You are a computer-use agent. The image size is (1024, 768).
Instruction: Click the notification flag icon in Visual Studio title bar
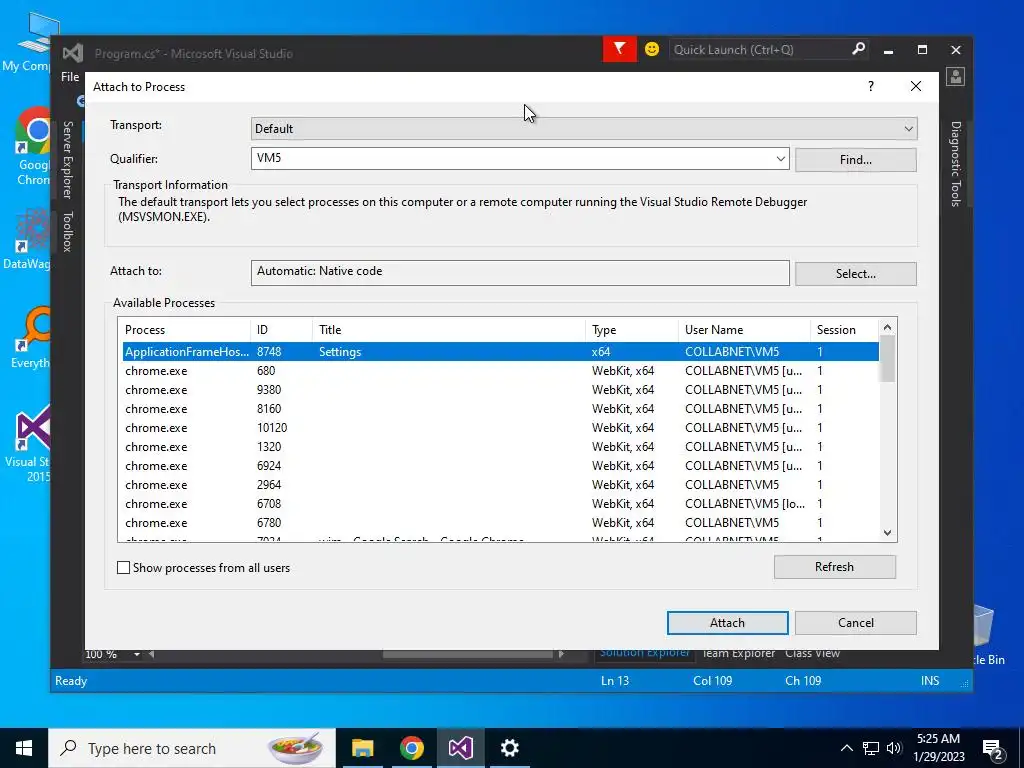click(x=619, y=50)
